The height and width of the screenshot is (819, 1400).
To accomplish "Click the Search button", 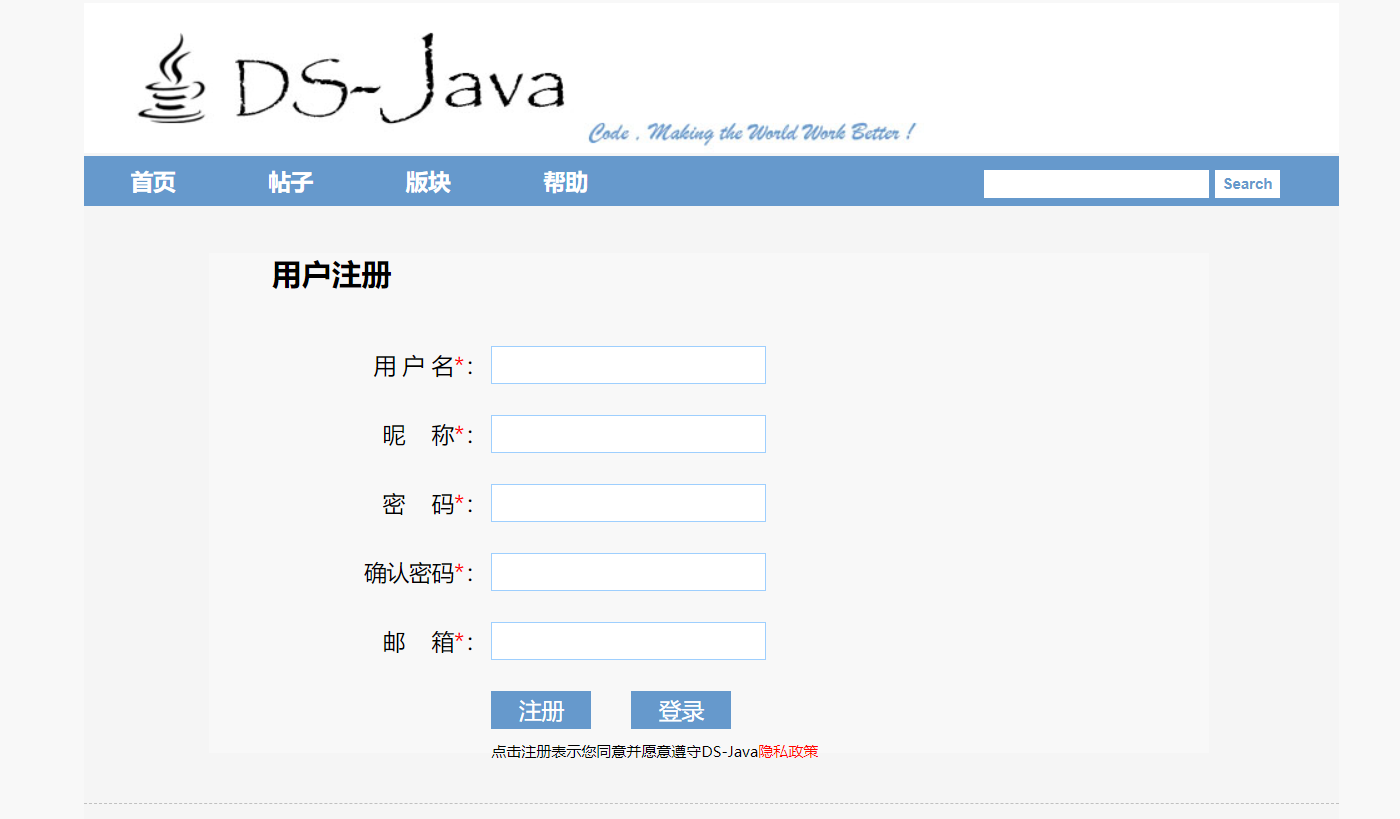I will pyautogui.click(x=1247, y=184).
